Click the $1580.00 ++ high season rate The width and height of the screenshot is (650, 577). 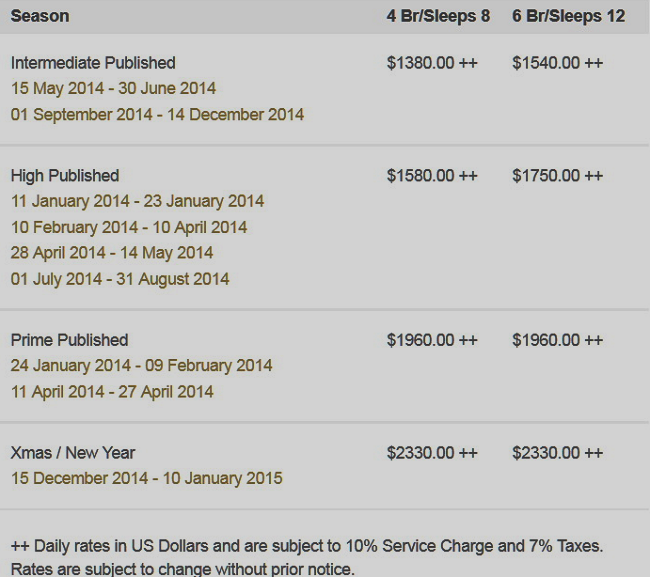click(432, 176)
